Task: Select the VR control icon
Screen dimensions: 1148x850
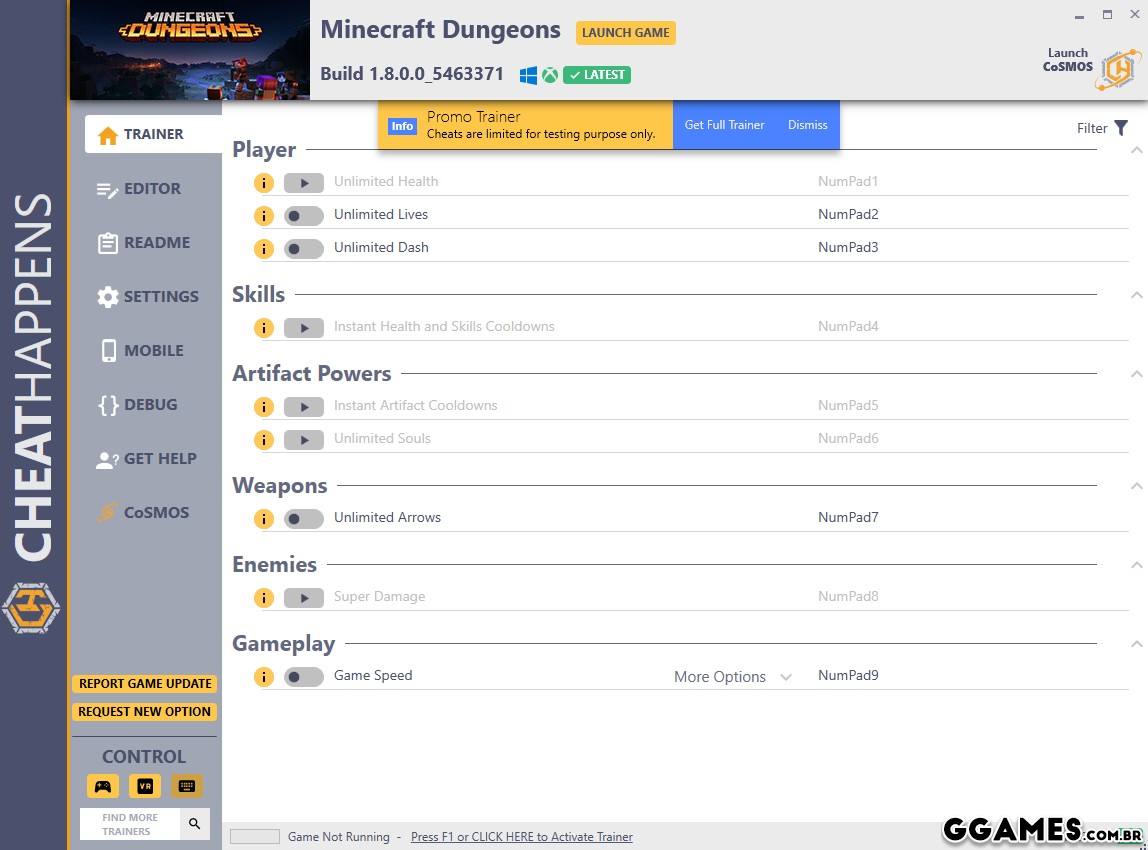Action: [x=145, y=786]
